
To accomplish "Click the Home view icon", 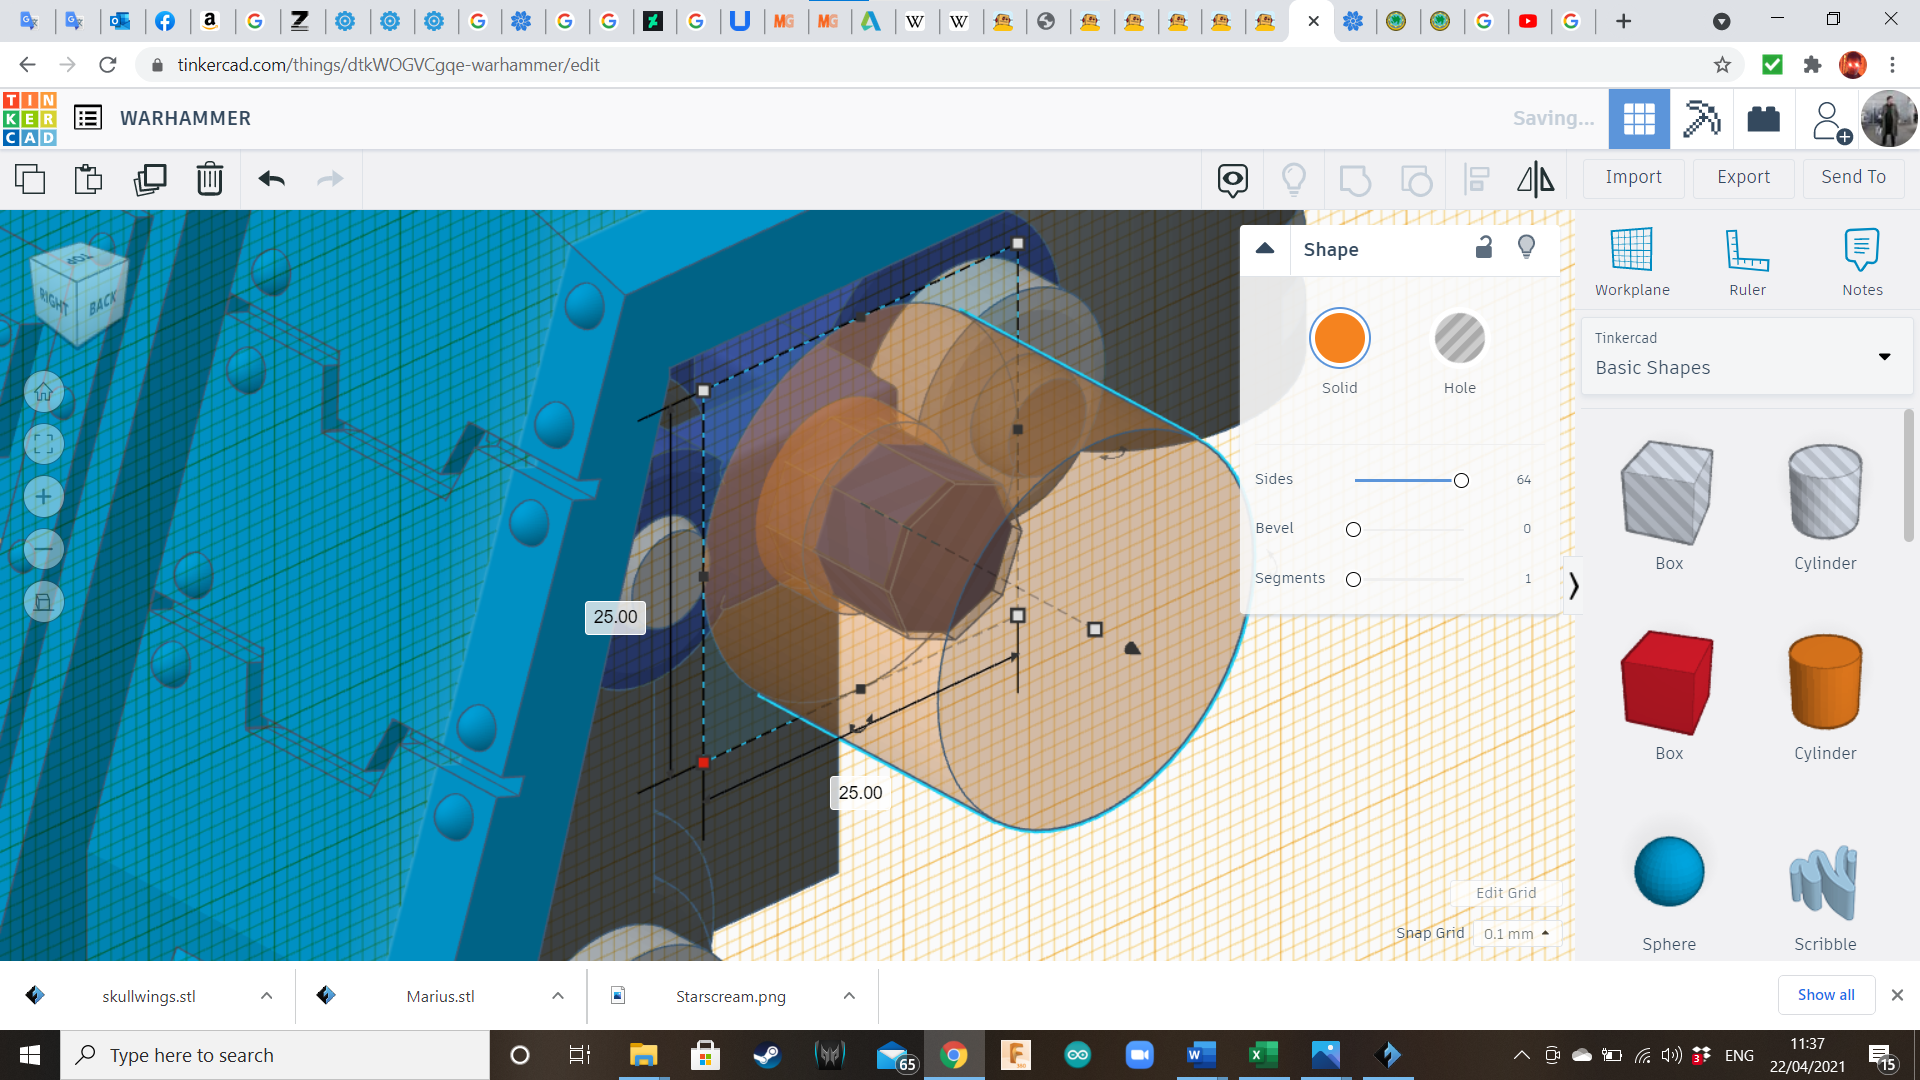I will [44, 392].
